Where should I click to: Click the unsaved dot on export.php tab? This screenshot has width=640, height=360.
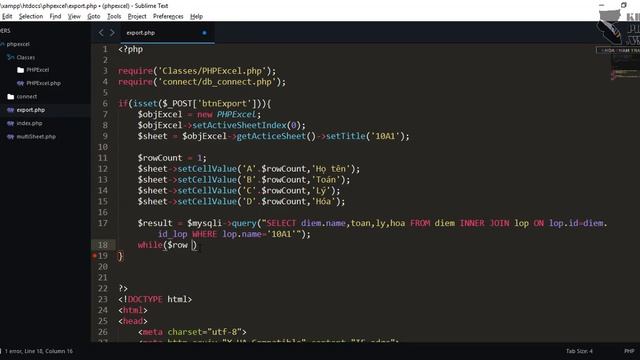point(204,33)
